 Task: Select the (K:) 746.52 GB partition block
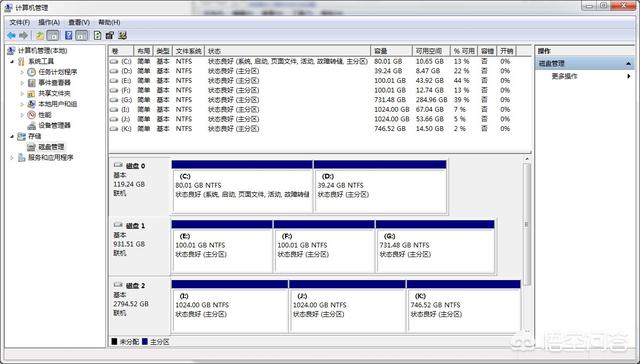464,306
